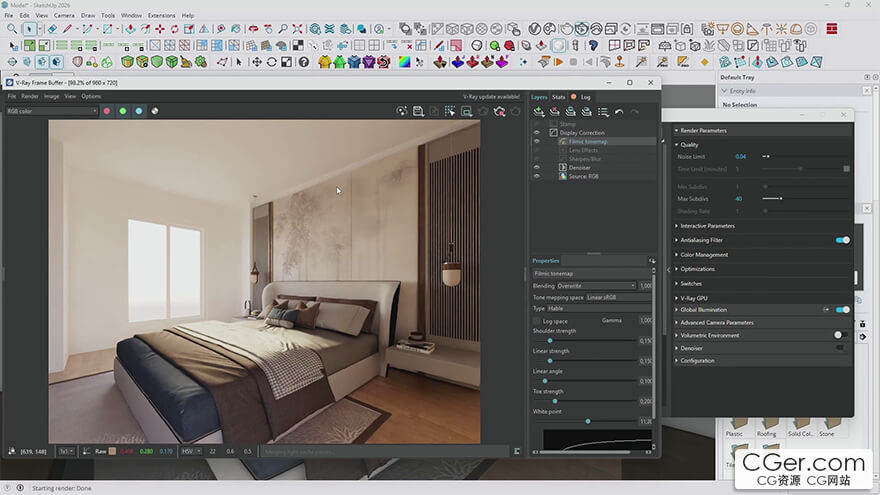Expand the Configuration section
Viewport: 880px width, 495px height.
(x=697, y=361)
